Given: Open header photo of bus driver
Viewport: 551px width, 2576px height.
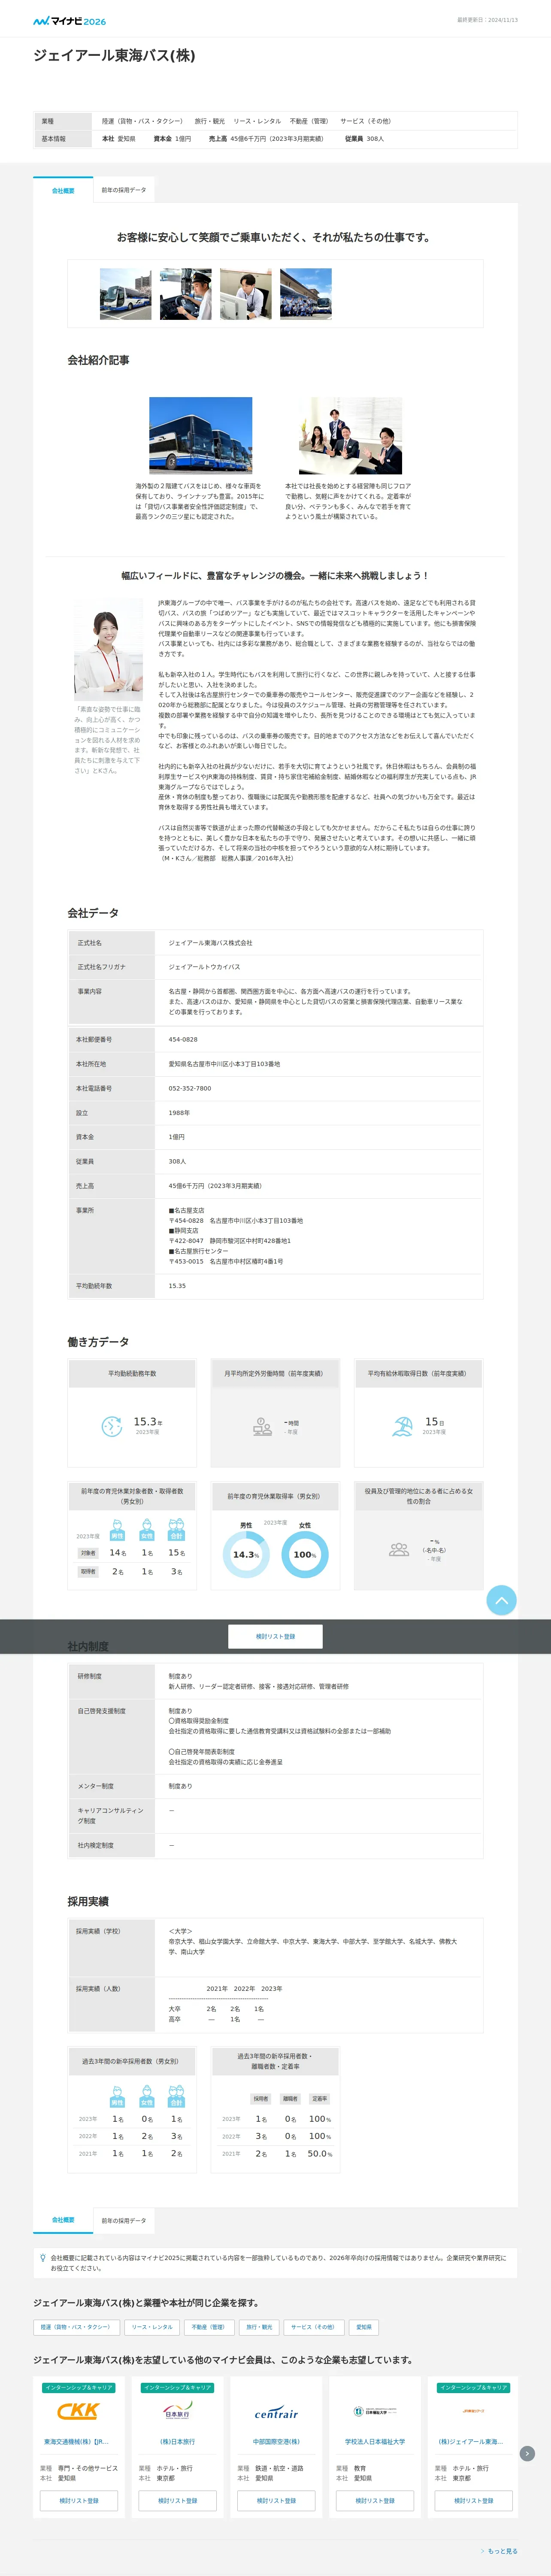Looking at the screenshot, I should point(186,294).
